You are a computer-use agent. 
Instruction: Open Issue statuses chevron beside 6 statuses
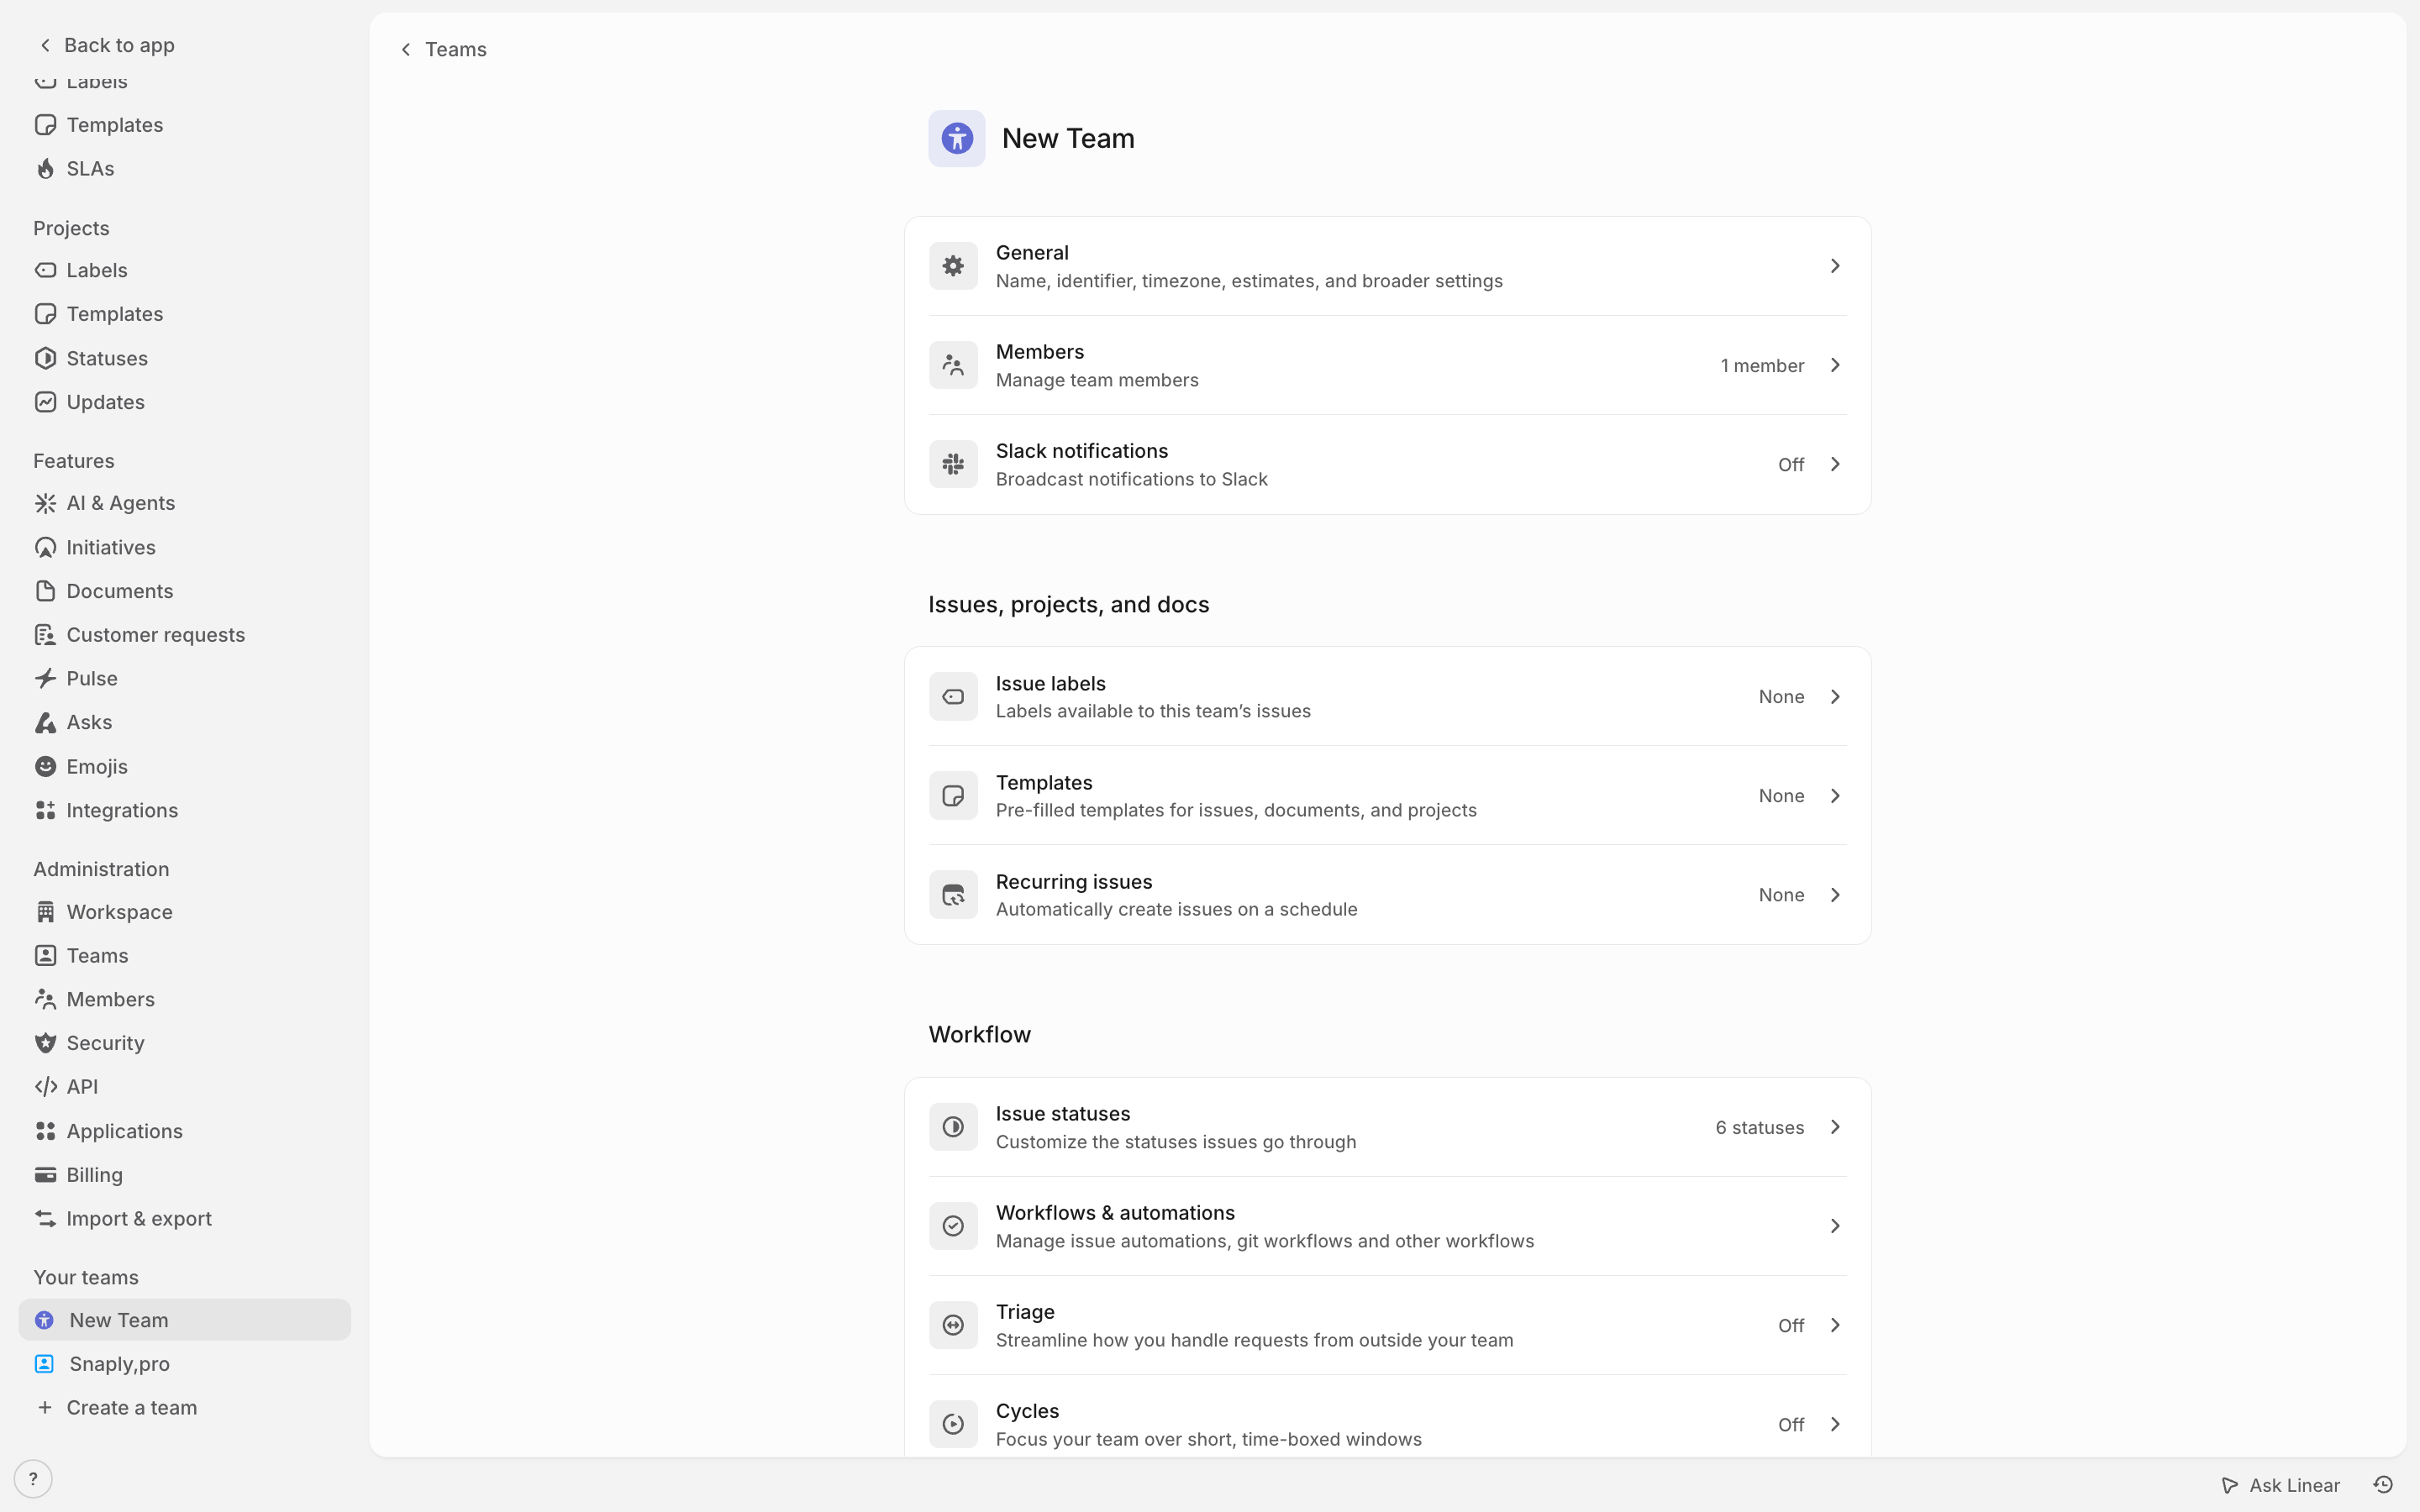pos(1835,1127)
